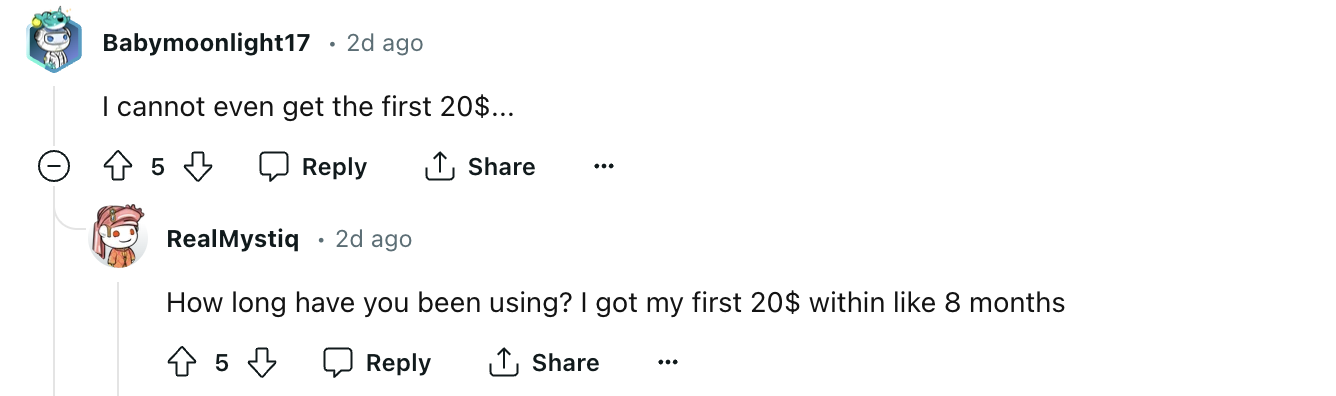
Task: Open more options on RealMystiq's reply
Action: pyautogui.click(x=667, y=363)
